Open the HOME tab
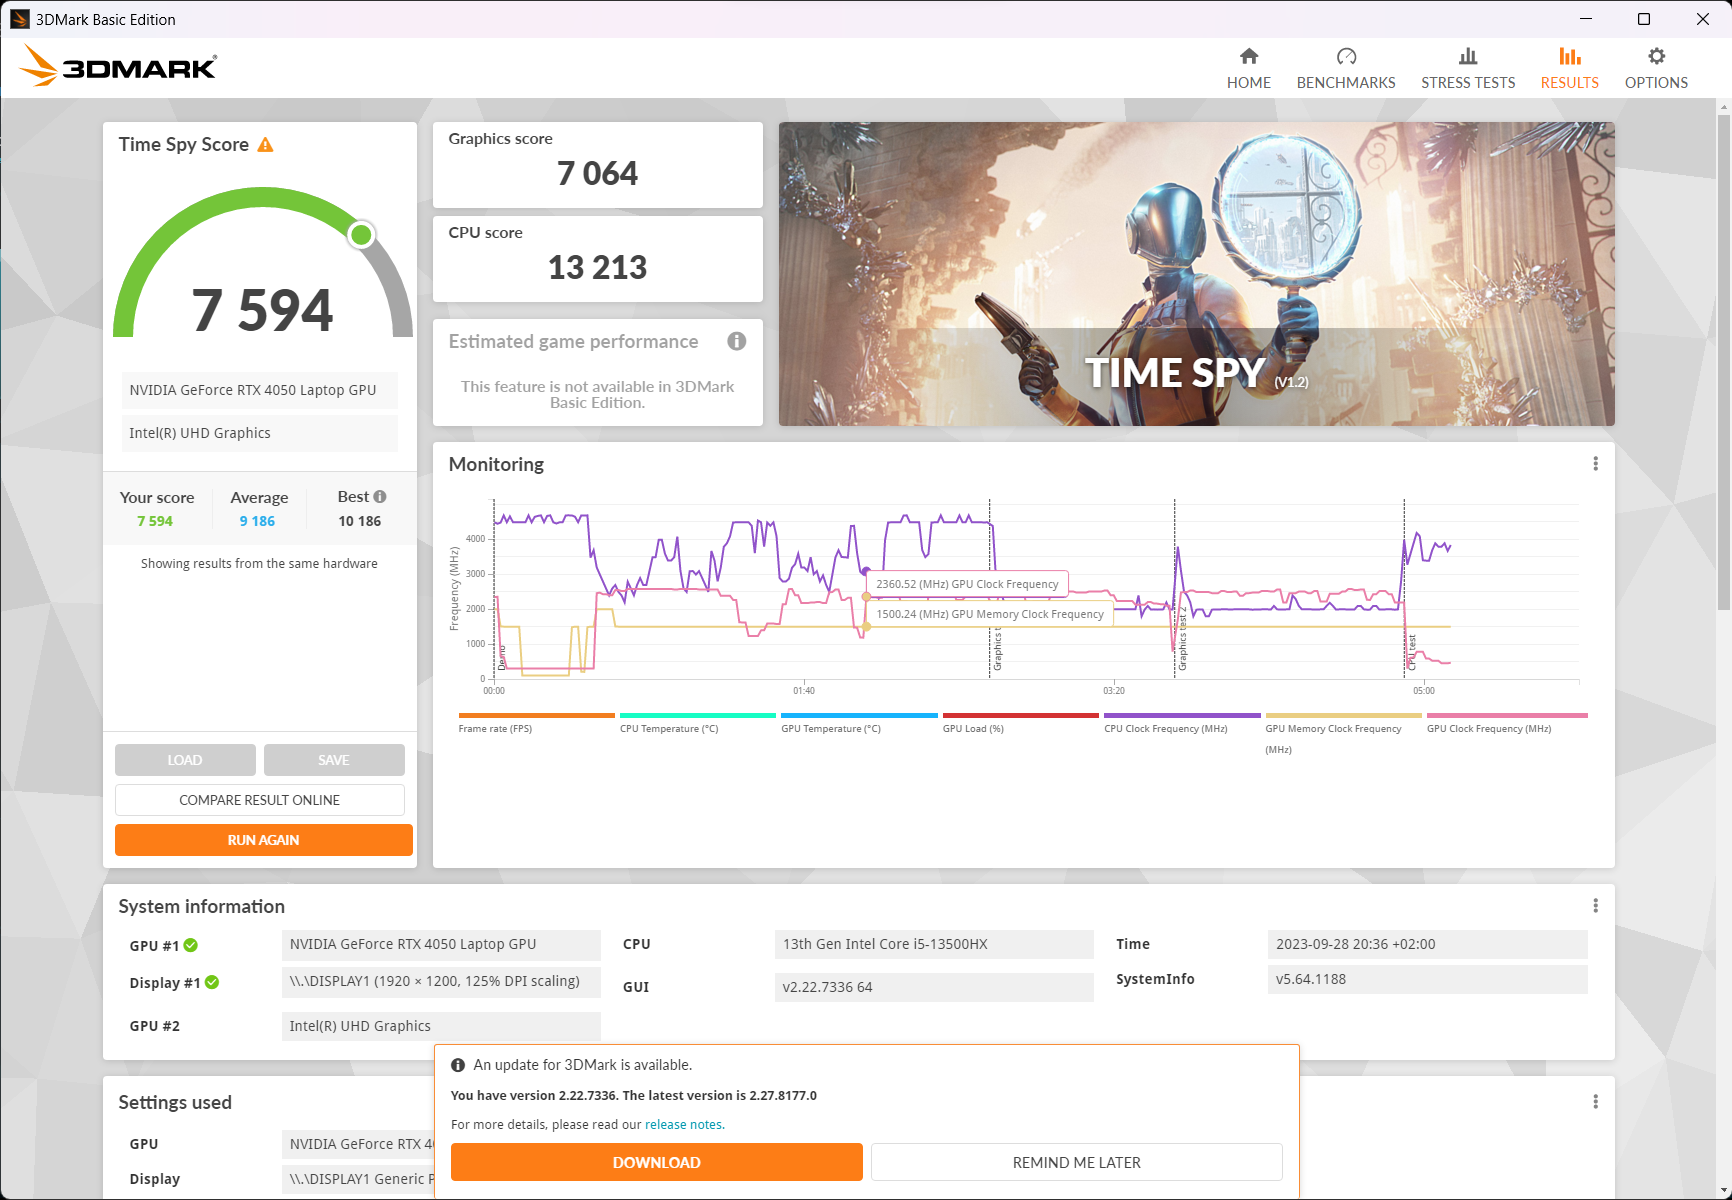Viewport: 1732px width, 1200px height. click(1248, 69)
